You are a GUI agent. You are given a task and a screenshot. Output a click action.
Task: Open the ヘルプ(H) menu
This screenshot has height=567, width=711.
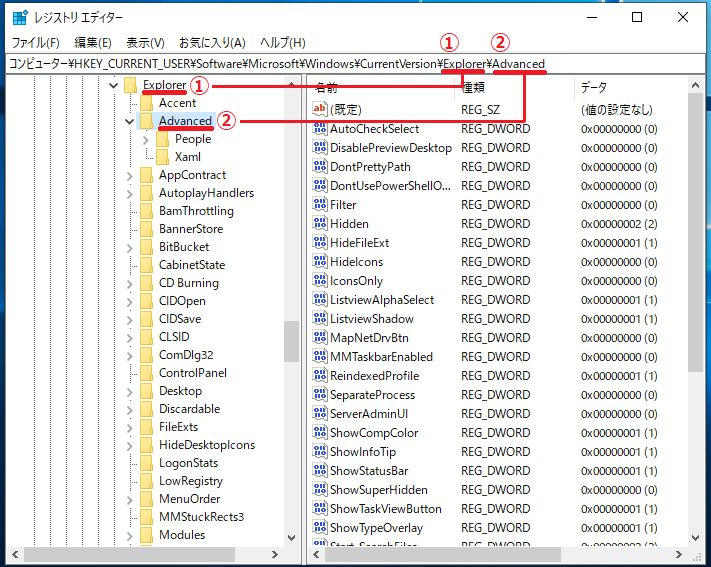(282, 43)
